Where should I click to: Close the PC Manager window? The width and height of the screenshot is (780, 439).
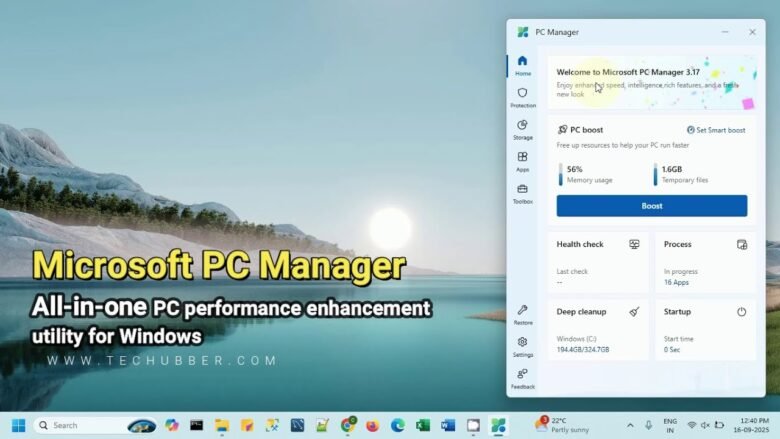(x=752, y=32)
